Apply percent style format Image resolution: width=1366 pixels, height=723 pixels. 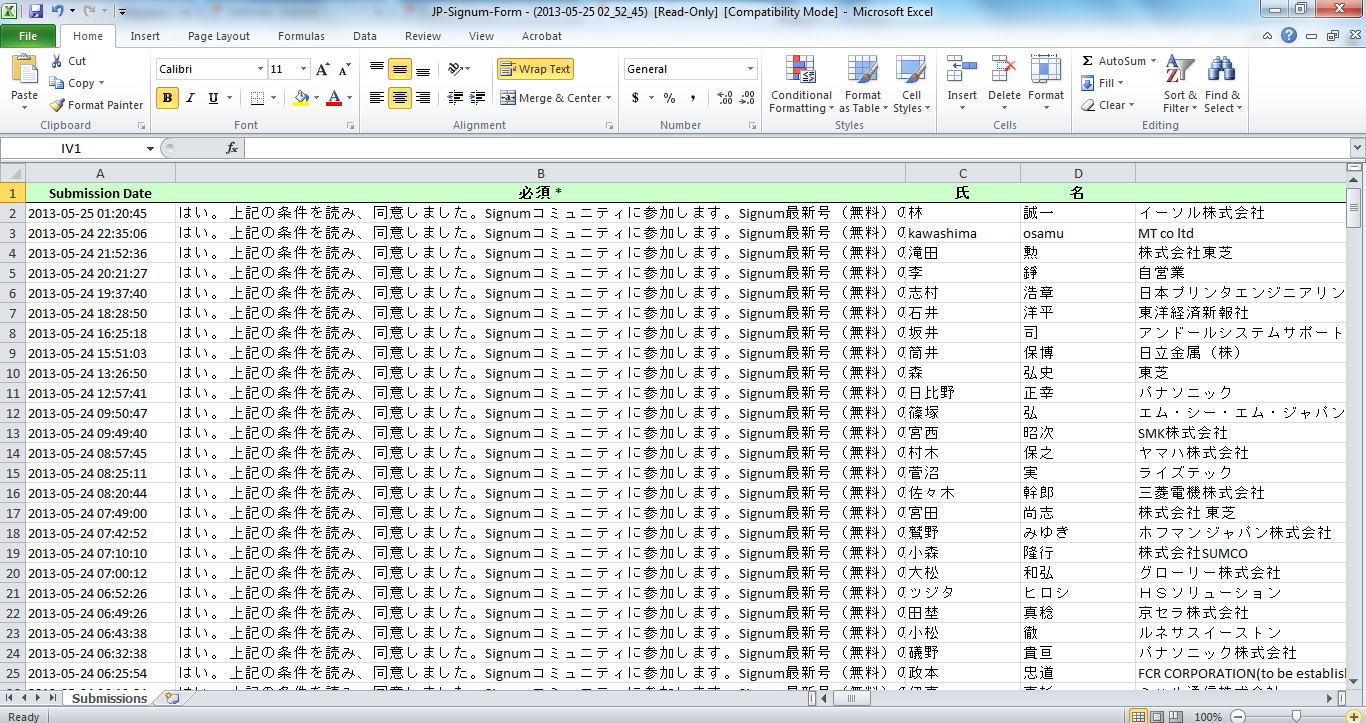669,98
